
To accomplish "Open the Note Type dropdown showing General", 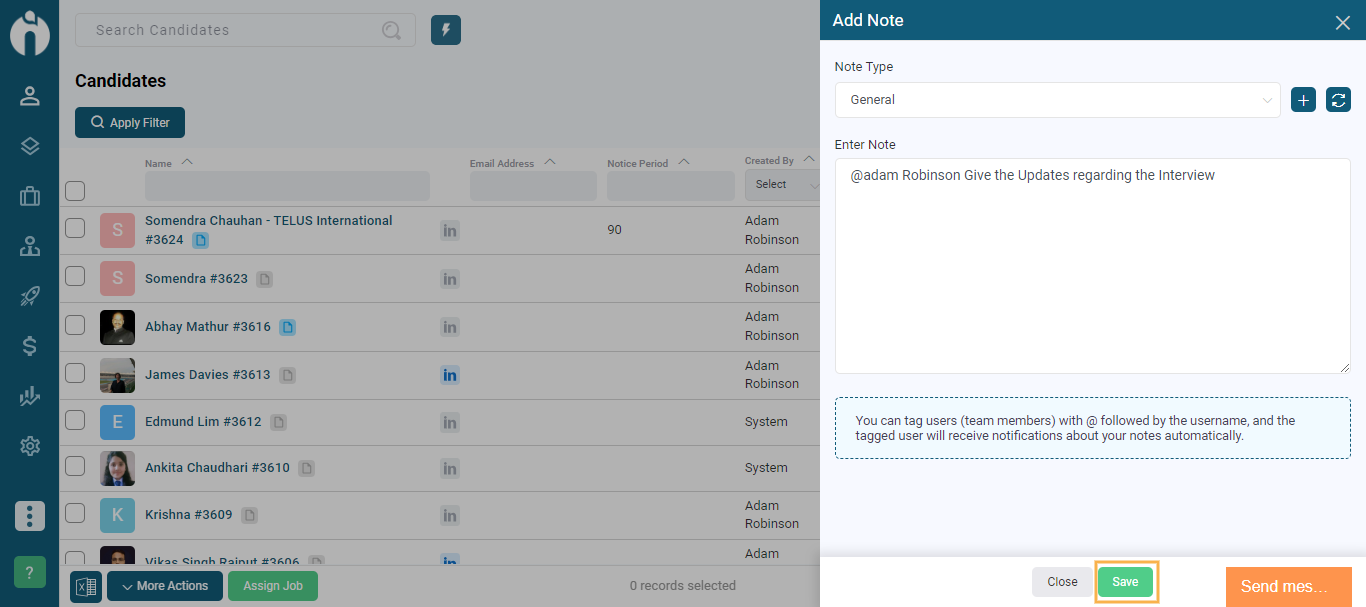I will click(1057, 100).
